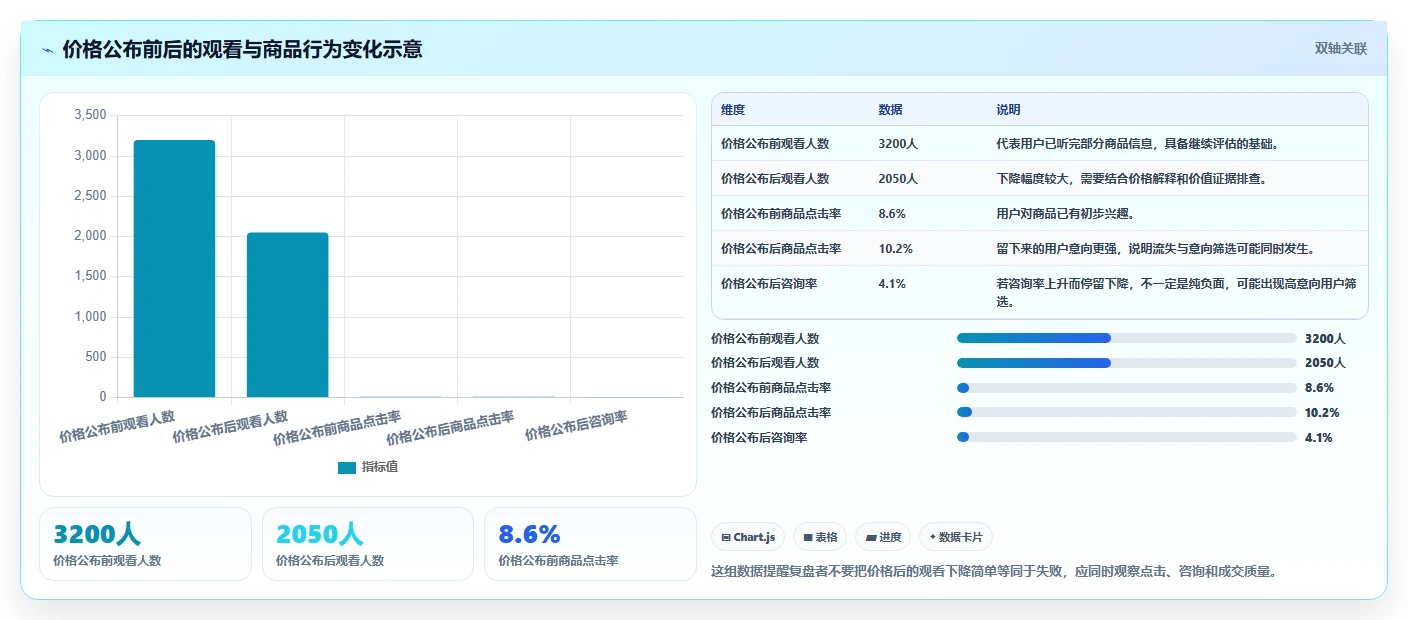Screen dimensions: 1408x620
Task: Click the description starting 留下来的用户意向更强
Action: coord(1155,248)
